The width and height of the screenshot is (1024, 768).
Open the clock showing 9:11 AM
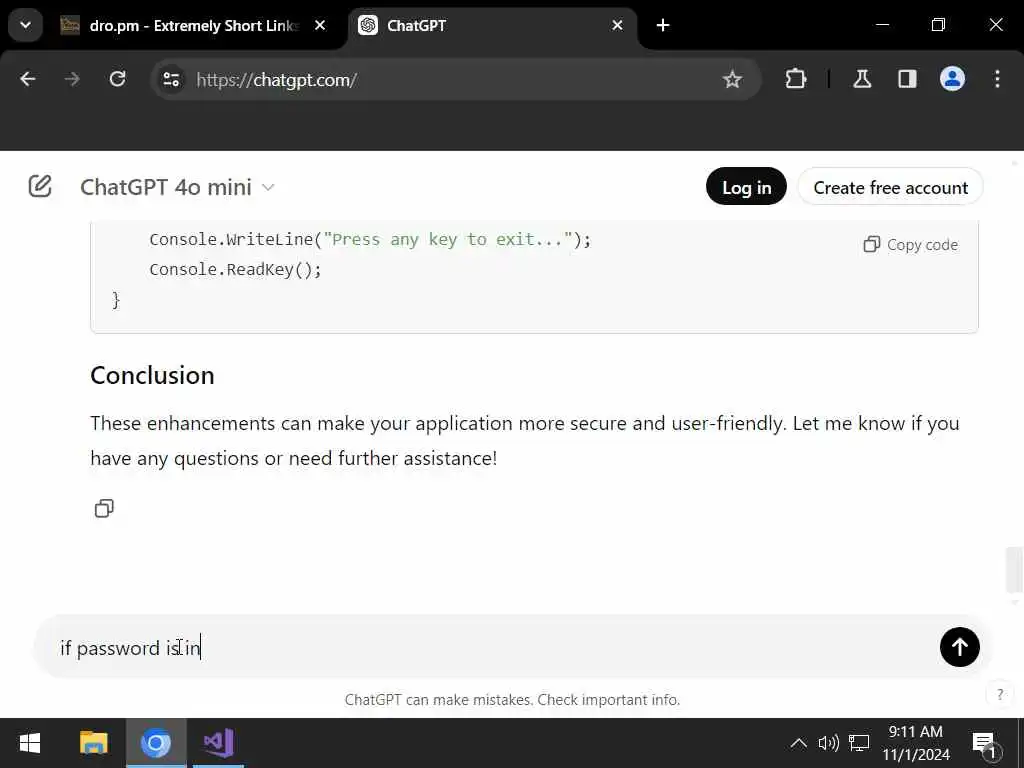coord(916,743)
